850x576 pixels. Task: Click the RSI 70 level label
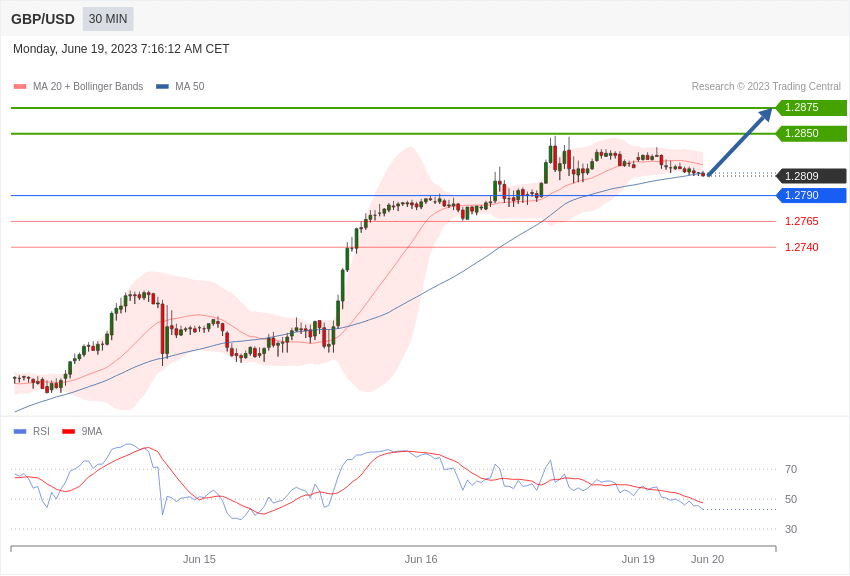[x=791, y=469]
